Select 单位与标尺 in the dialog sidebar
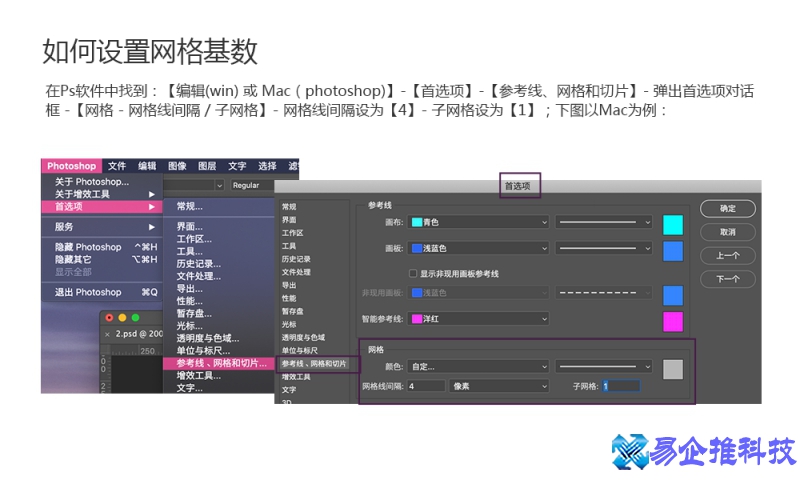The image size is (800, 480). point(299,350)
